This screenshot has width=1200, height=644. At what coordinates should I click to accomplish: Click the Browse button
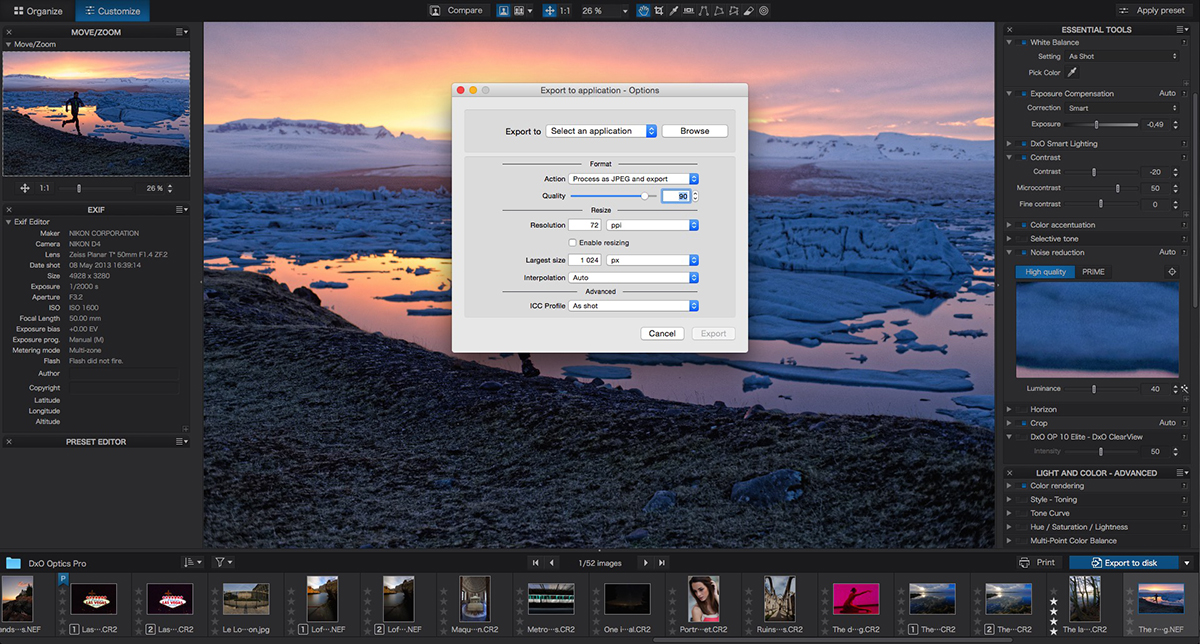(694, 131)
